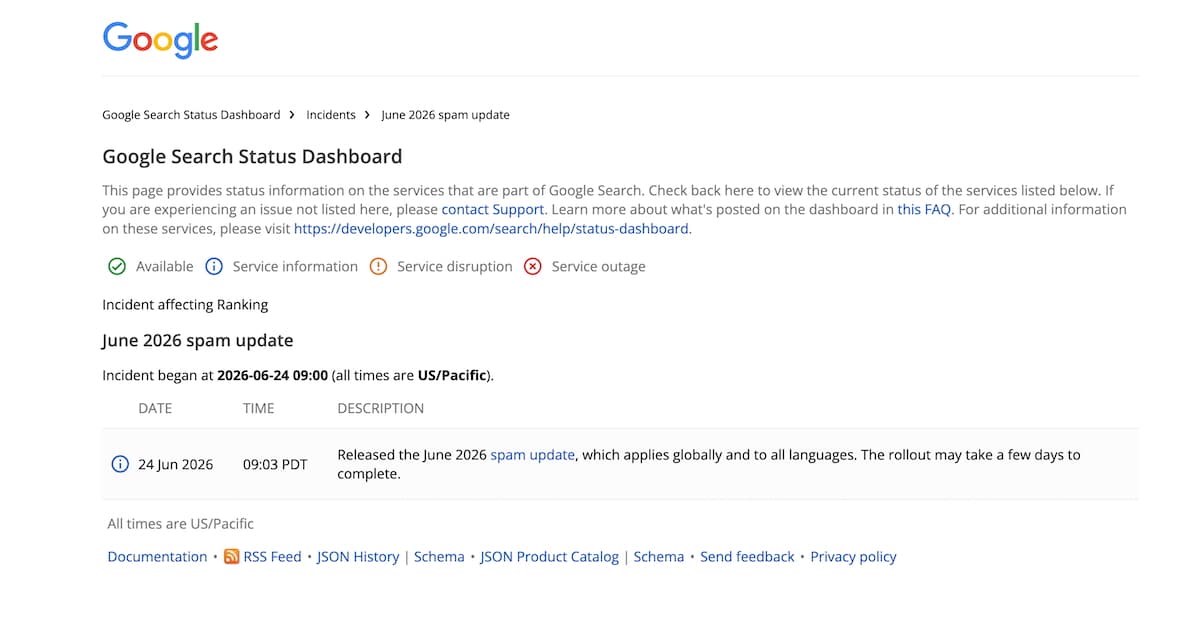Open the Documentation footer link
1200x642 pixels.
[157, 556]
